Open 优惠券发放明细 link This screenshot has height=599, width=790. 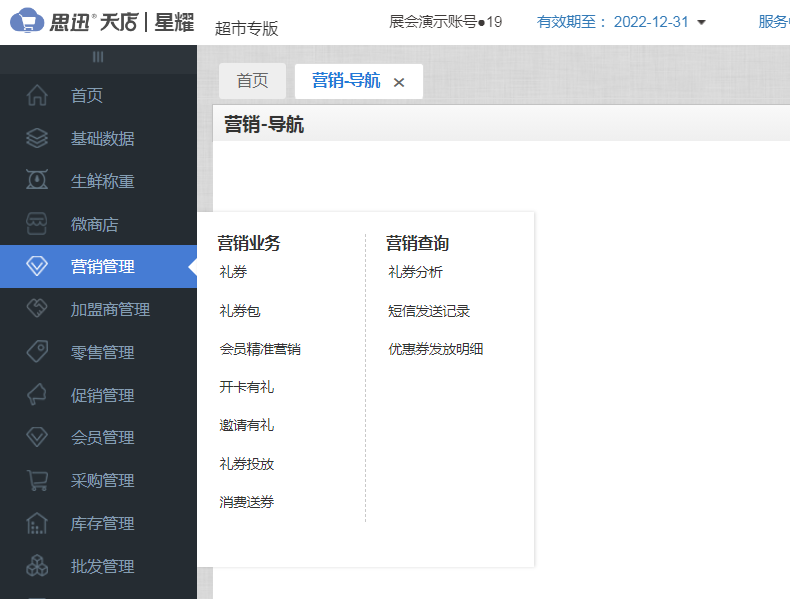pyautogui.click(x=436, y=349)
